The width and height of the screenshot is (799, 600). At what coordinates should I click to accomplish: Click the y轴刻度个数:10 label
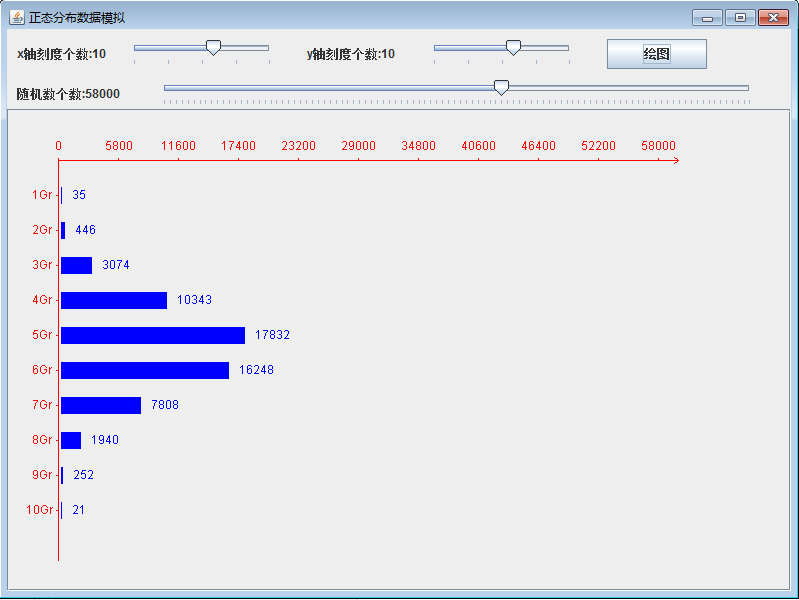pyautogui.click(x=351, y=54)
